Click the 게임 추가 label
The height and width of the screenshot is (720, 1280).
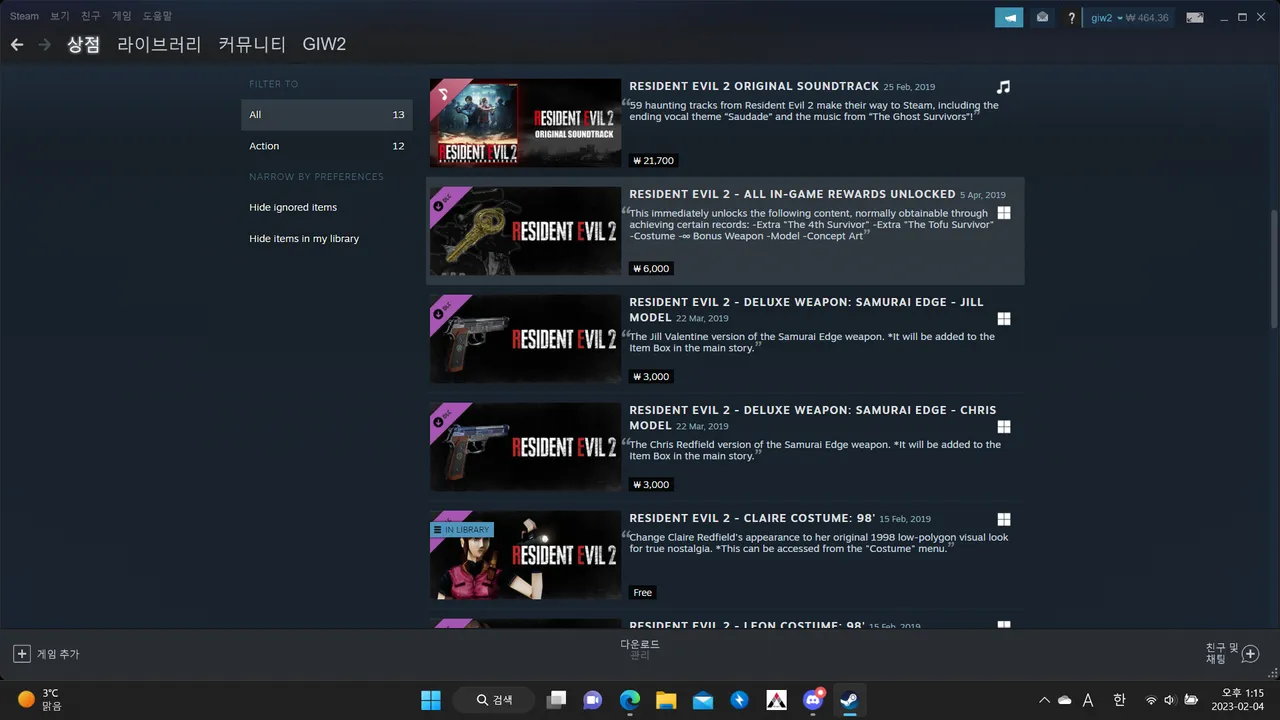tap(58, 654)
